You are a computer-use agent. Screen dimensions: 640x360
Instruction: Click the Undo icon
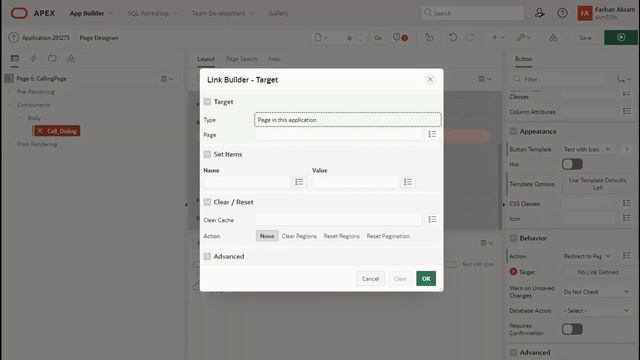point(453,38)
